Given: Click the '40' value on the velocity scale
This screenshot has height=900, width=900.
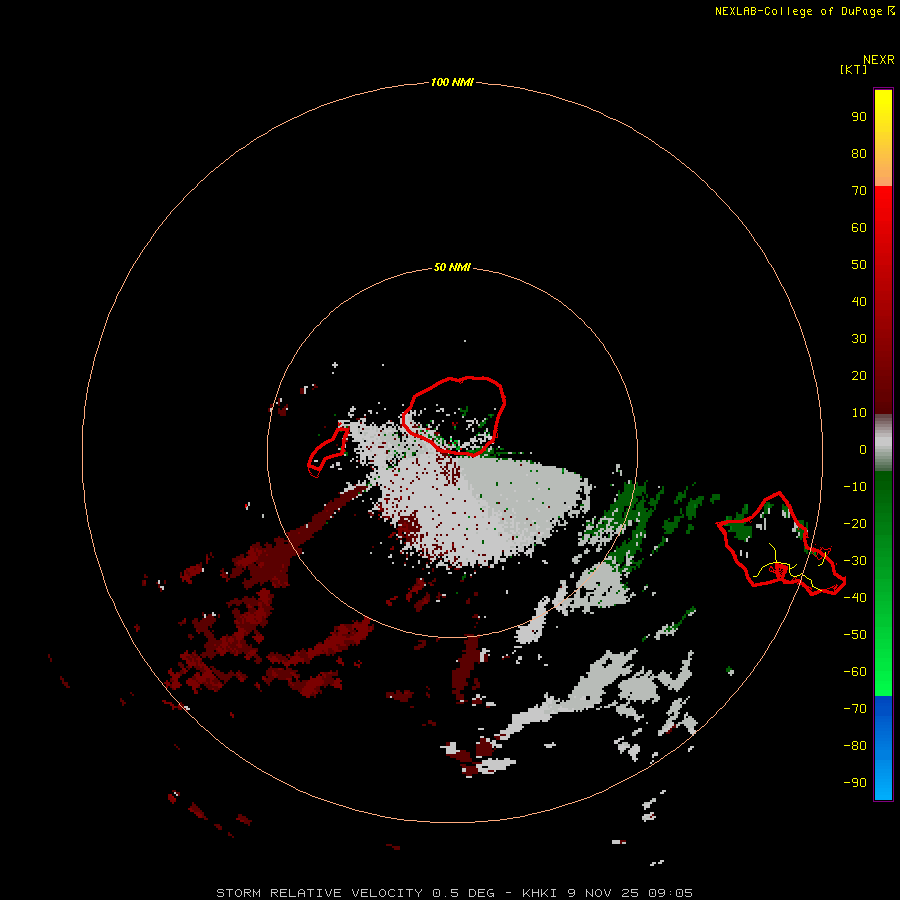Looking at the screenshot, I should coord(859,301).
